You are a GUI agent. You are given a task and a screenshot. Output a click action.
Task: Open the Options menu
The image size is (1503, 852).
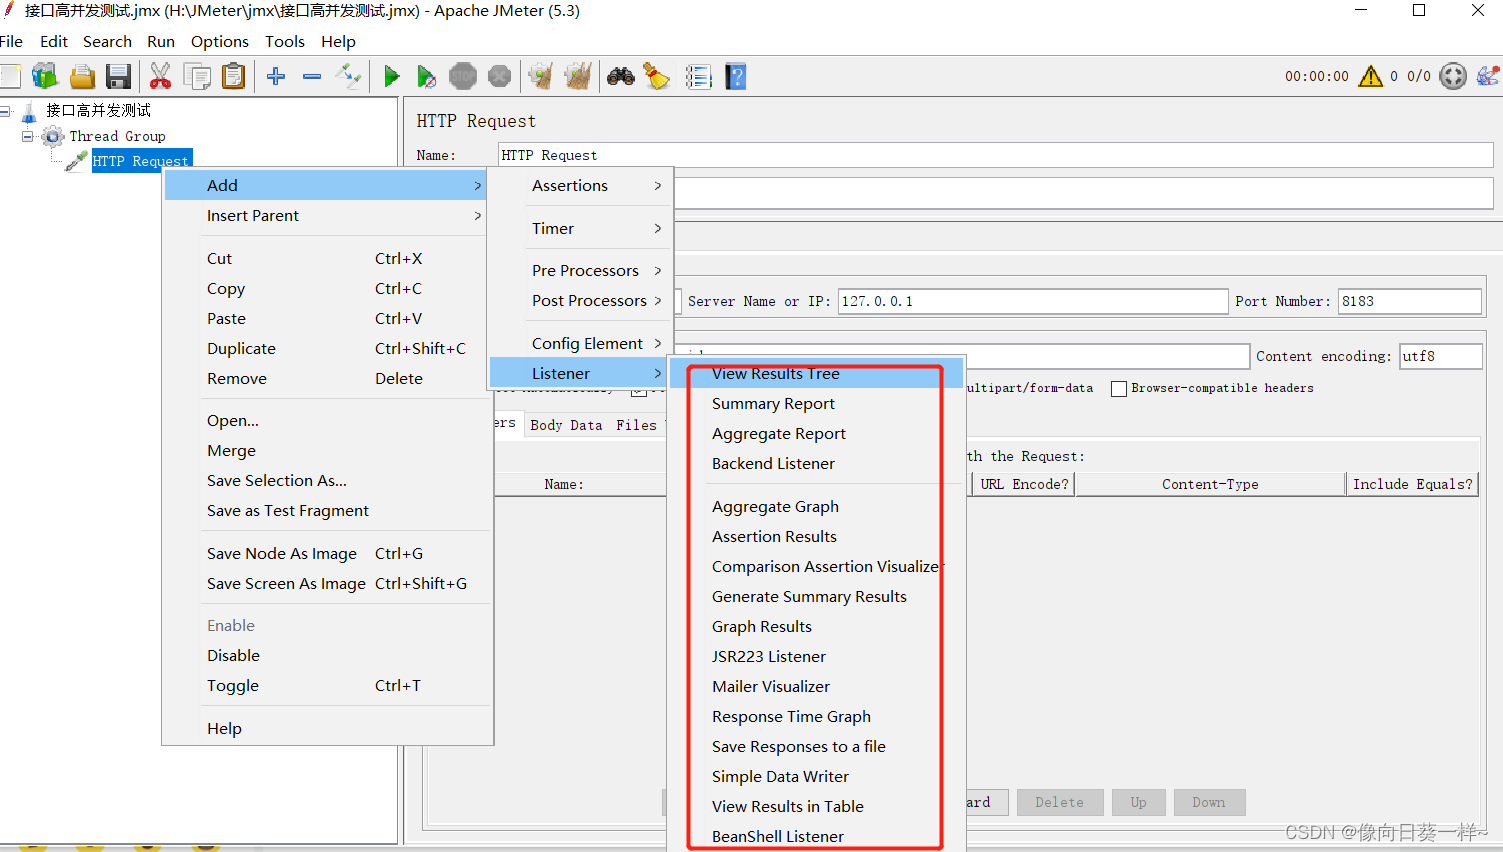pyautogui.click(x=220, y=42)
